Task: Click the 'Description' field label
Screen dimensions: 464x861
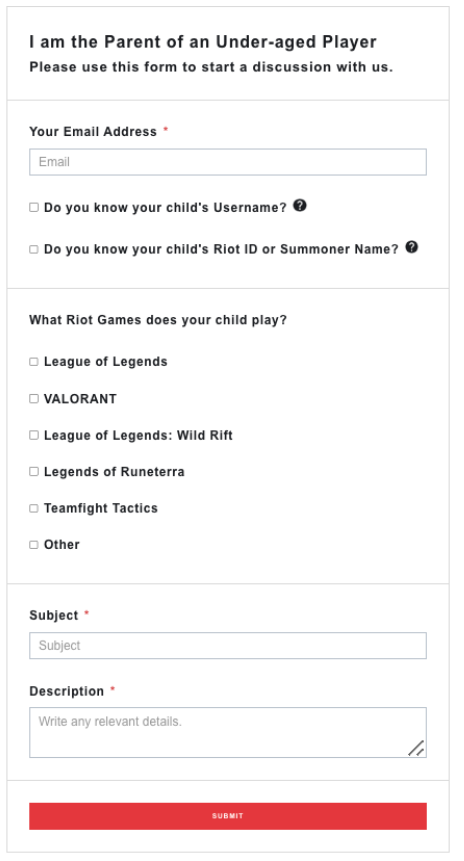Action: (x=66, y=691)
